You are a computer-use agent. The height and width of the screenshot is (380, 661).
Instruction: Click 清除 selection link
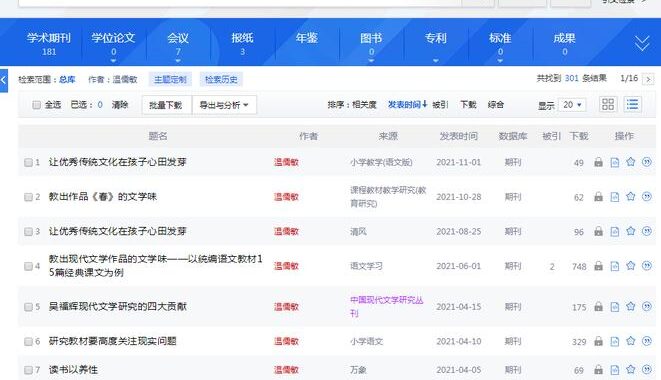[120, 105]
